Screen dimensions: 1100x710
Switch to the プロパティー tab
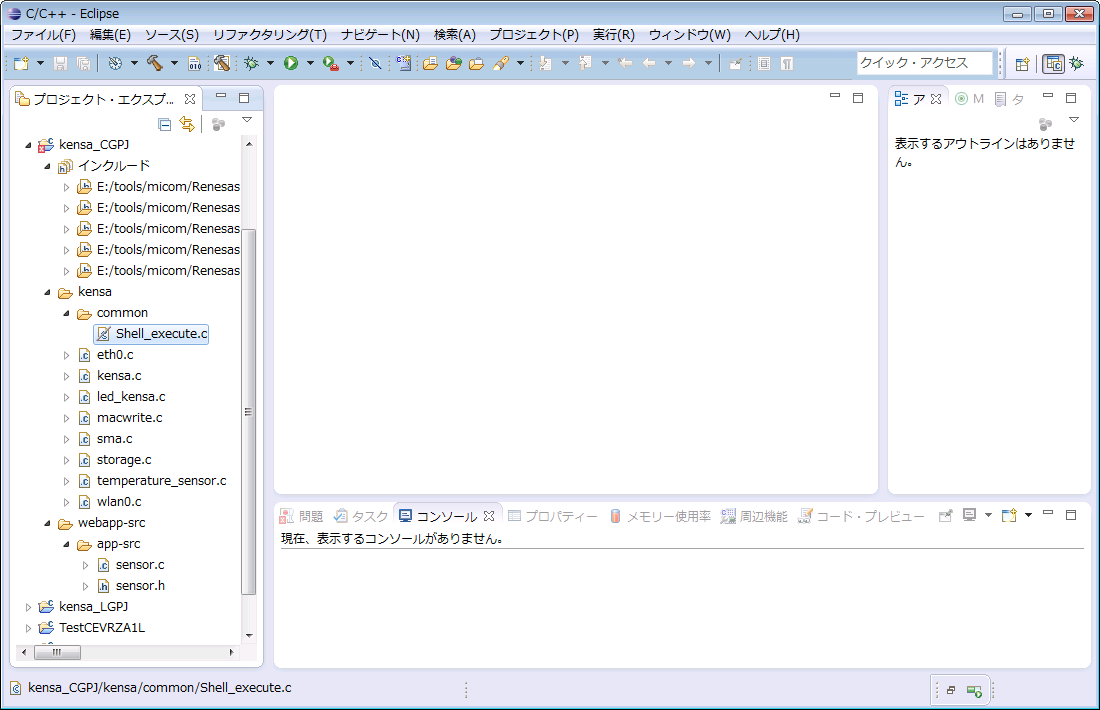click(553, 516)
